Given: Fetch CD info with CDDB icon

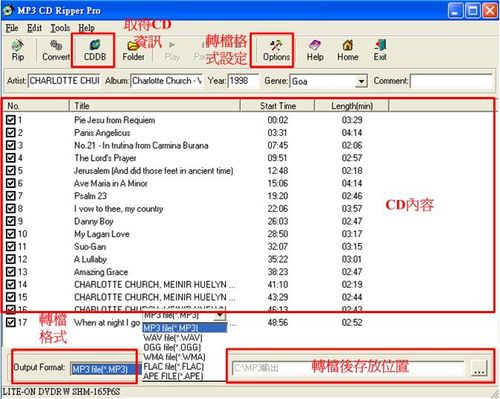Looking at the screenshot, I should click(x=95, y=50).
